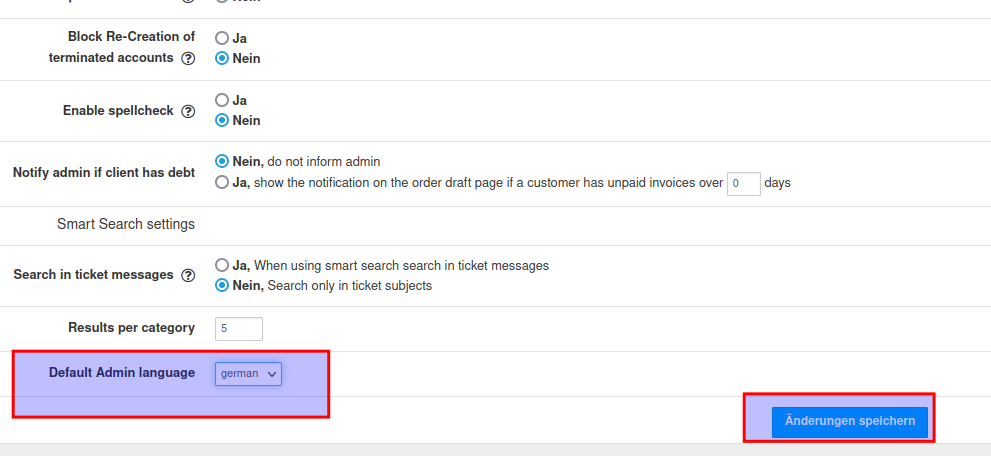Viewport: 991px width, 456px height.
Task: Click the Results per category input field
Action: (x=238, y=328)
